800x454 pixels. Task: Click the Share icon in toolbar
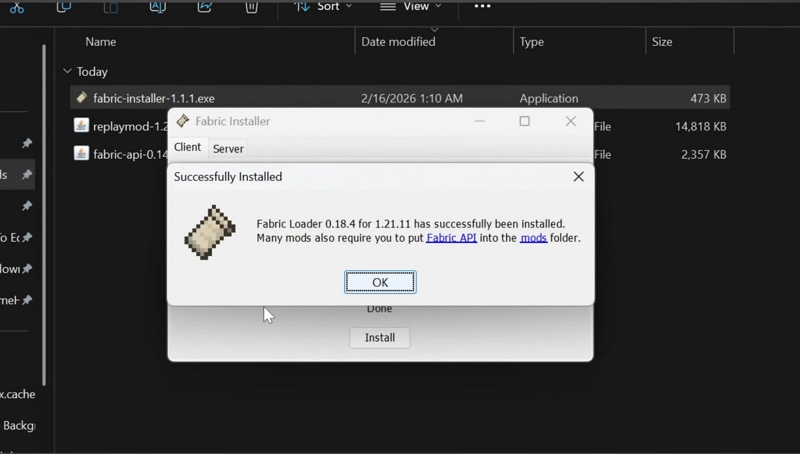(205, 7)
